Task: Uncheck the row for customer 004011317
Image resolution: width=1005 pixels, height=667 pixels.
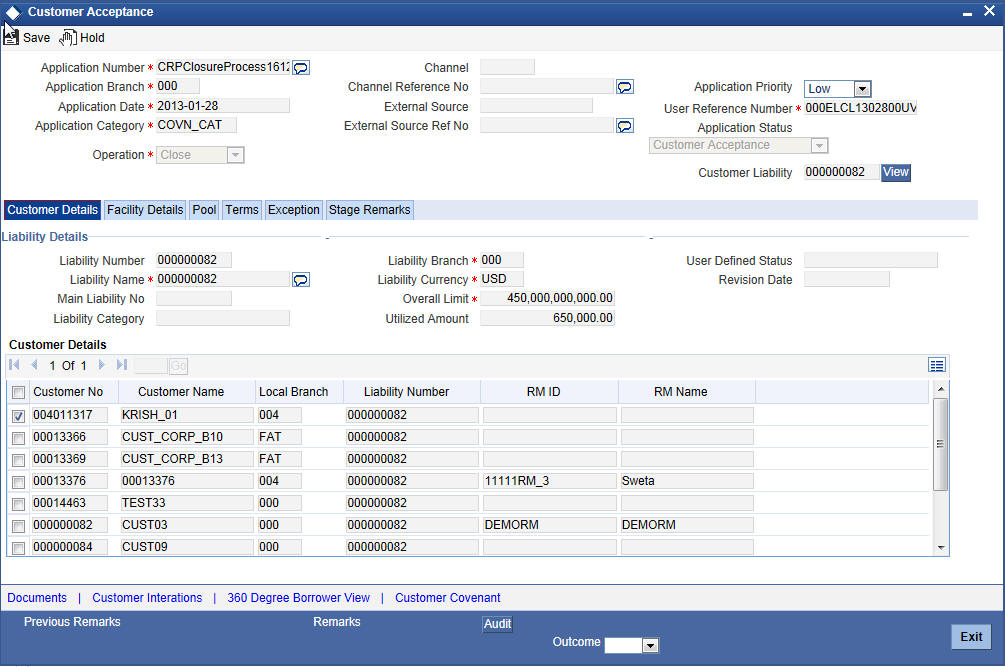Action: click(x=19, y=416)
